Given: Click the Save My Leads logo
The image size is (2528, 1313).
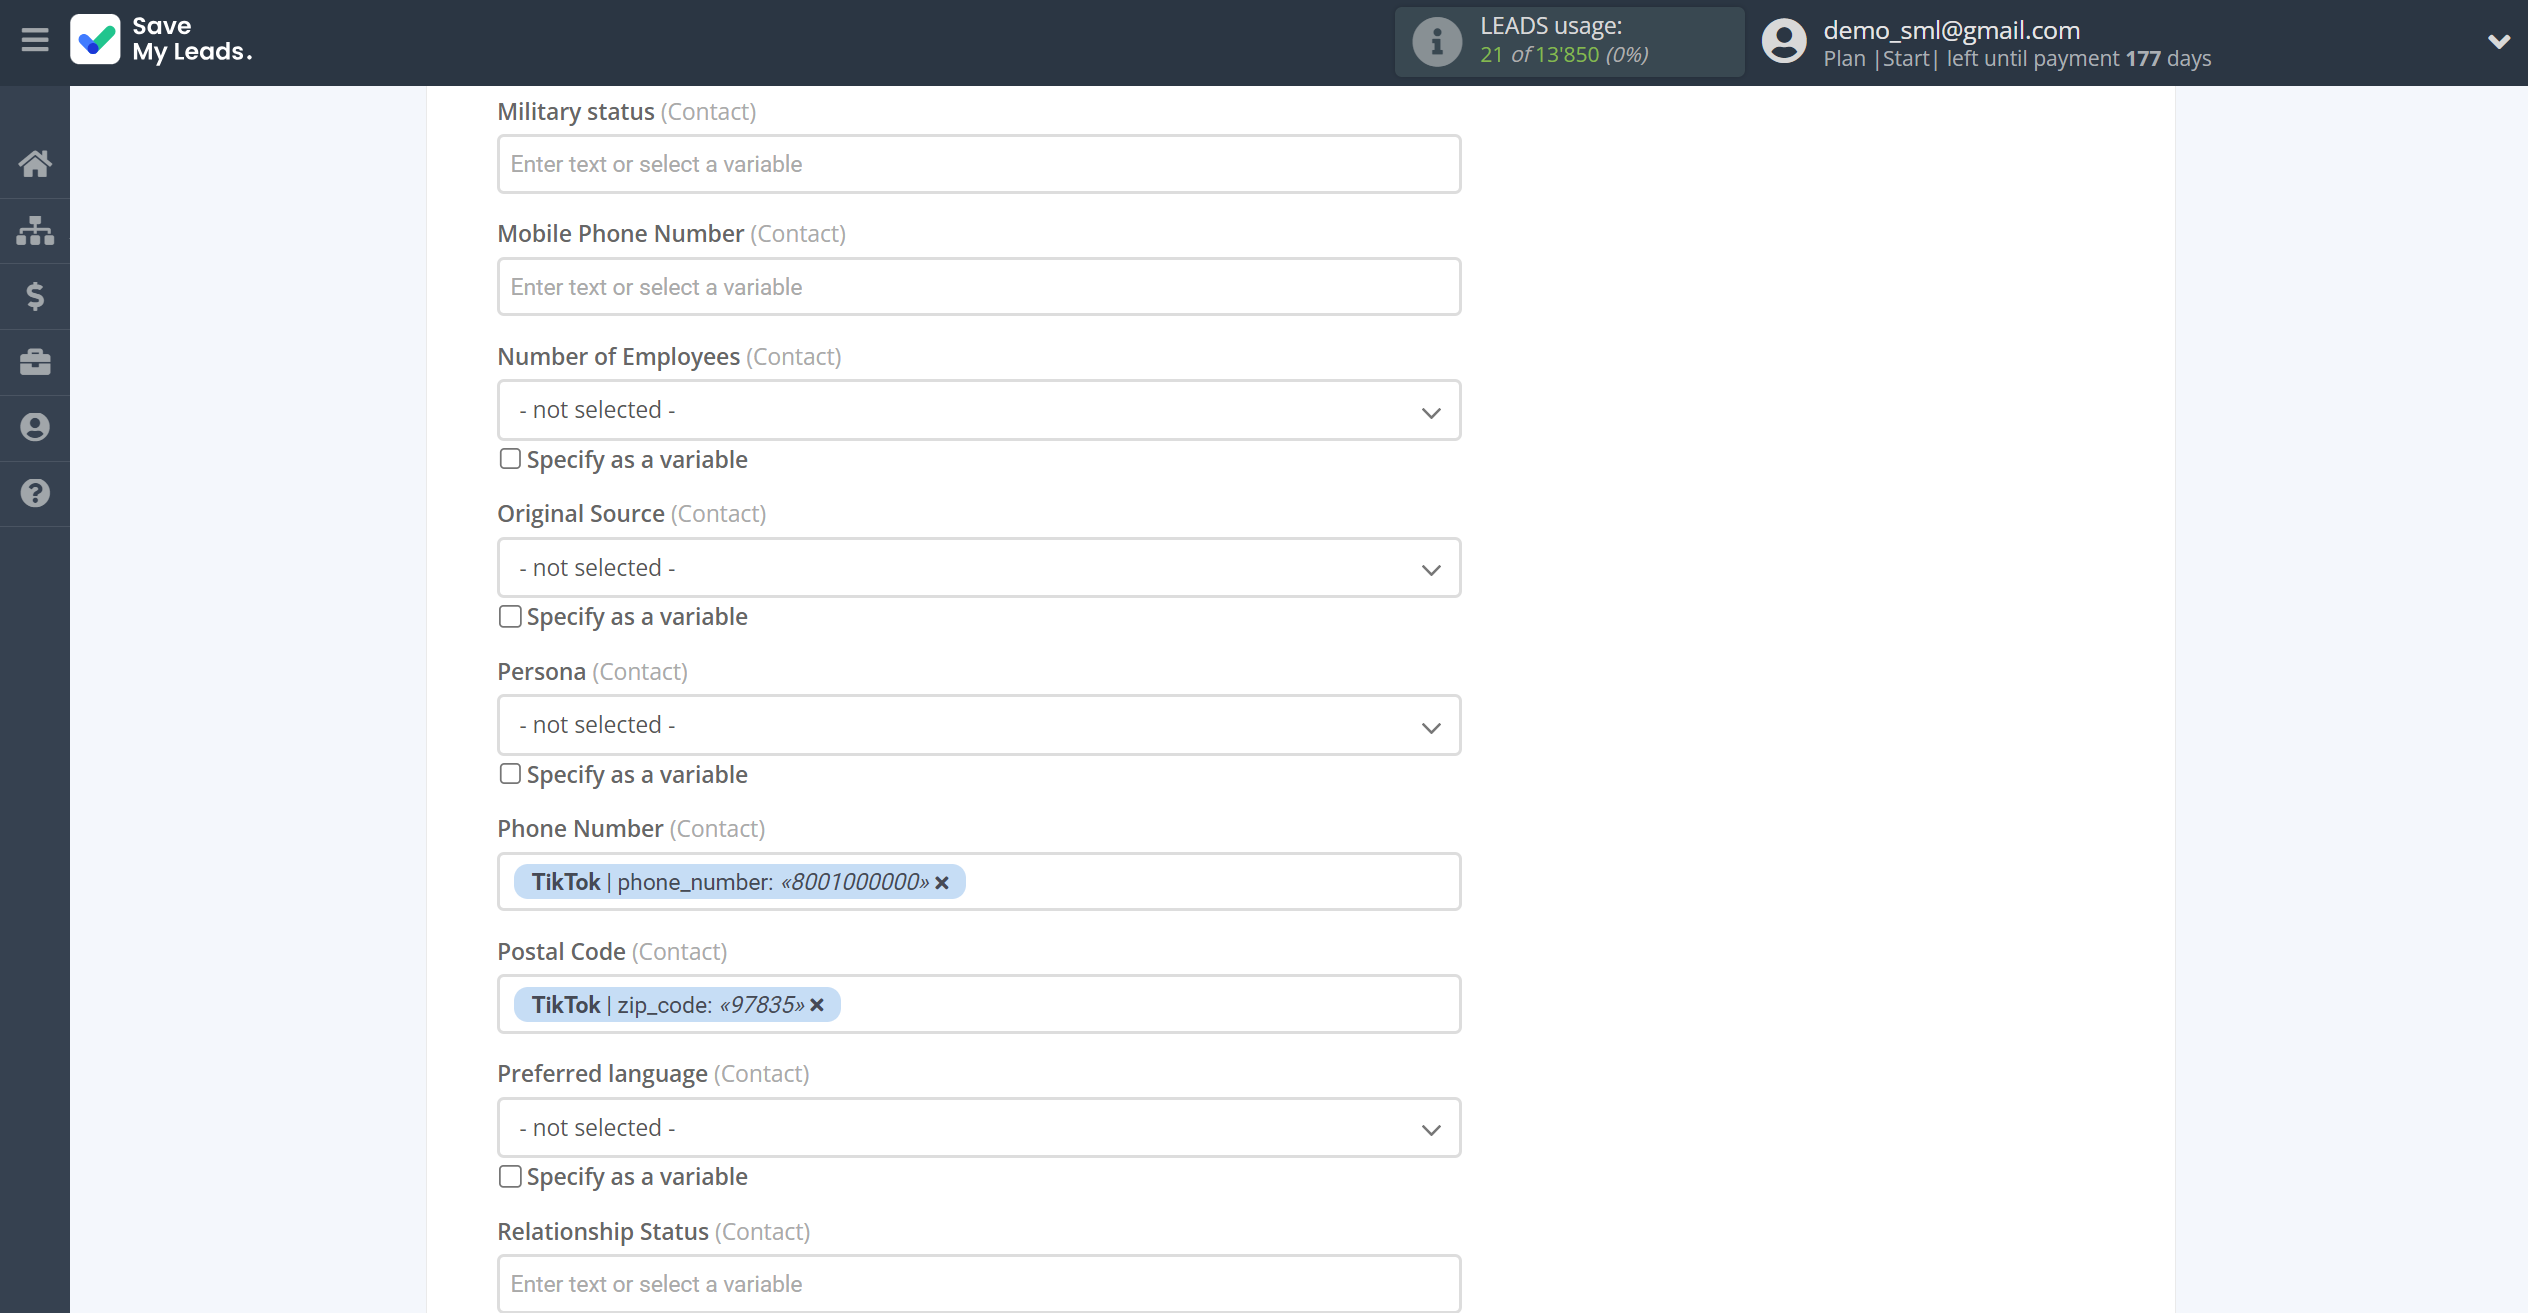Looking at the screenshot, I should click(x=162, y=40).
